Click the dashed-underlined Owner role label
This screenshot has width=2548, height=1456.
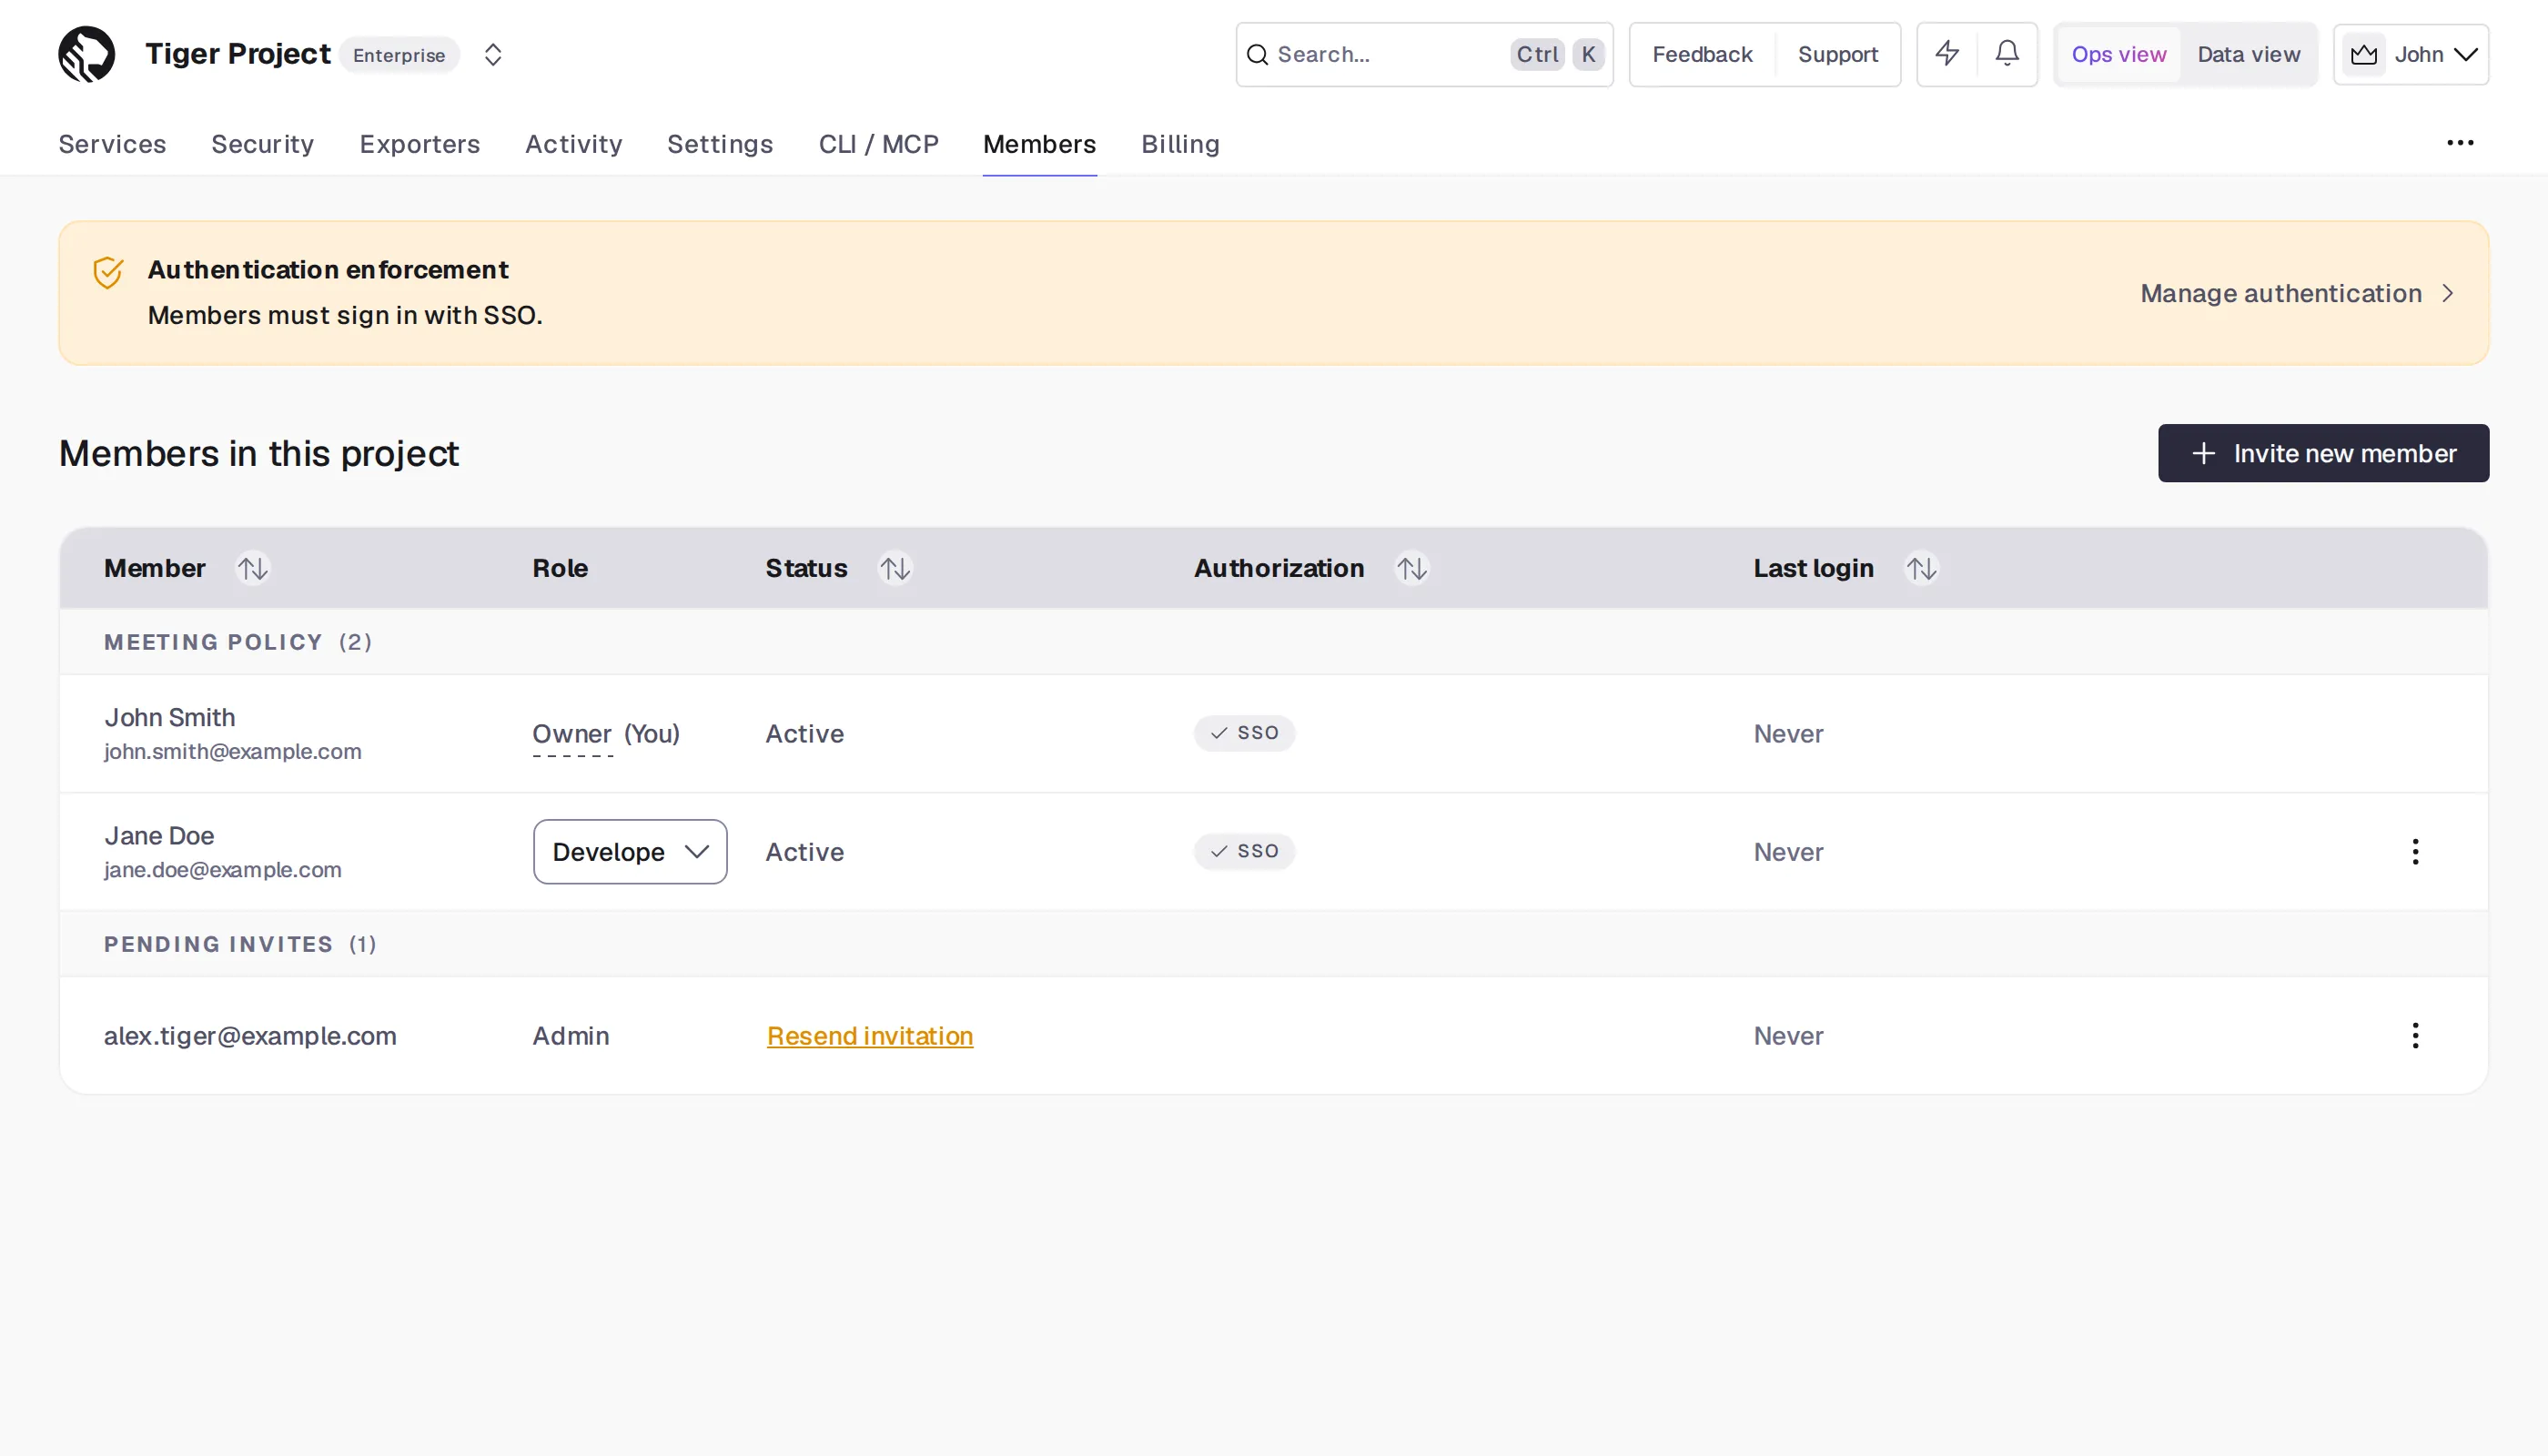572,734
